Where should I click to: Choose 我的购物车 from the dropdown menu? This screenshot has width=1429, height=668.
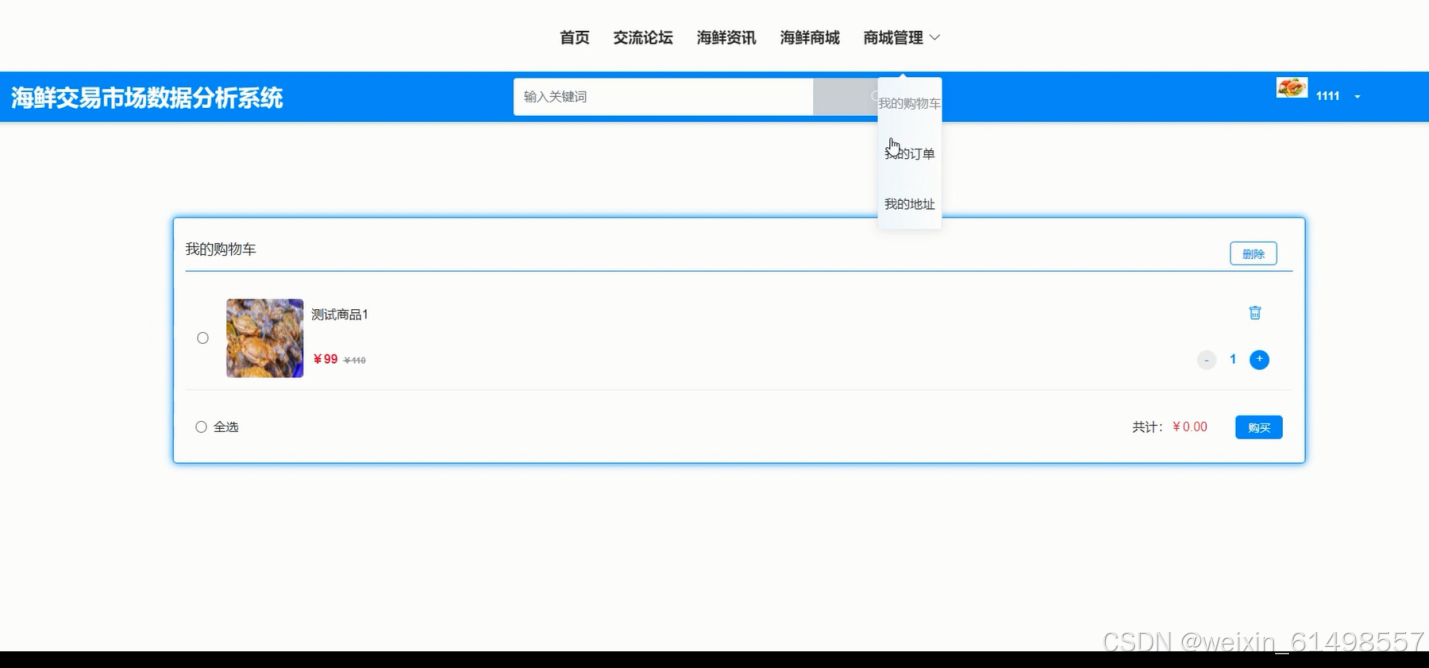pos(909,103)
